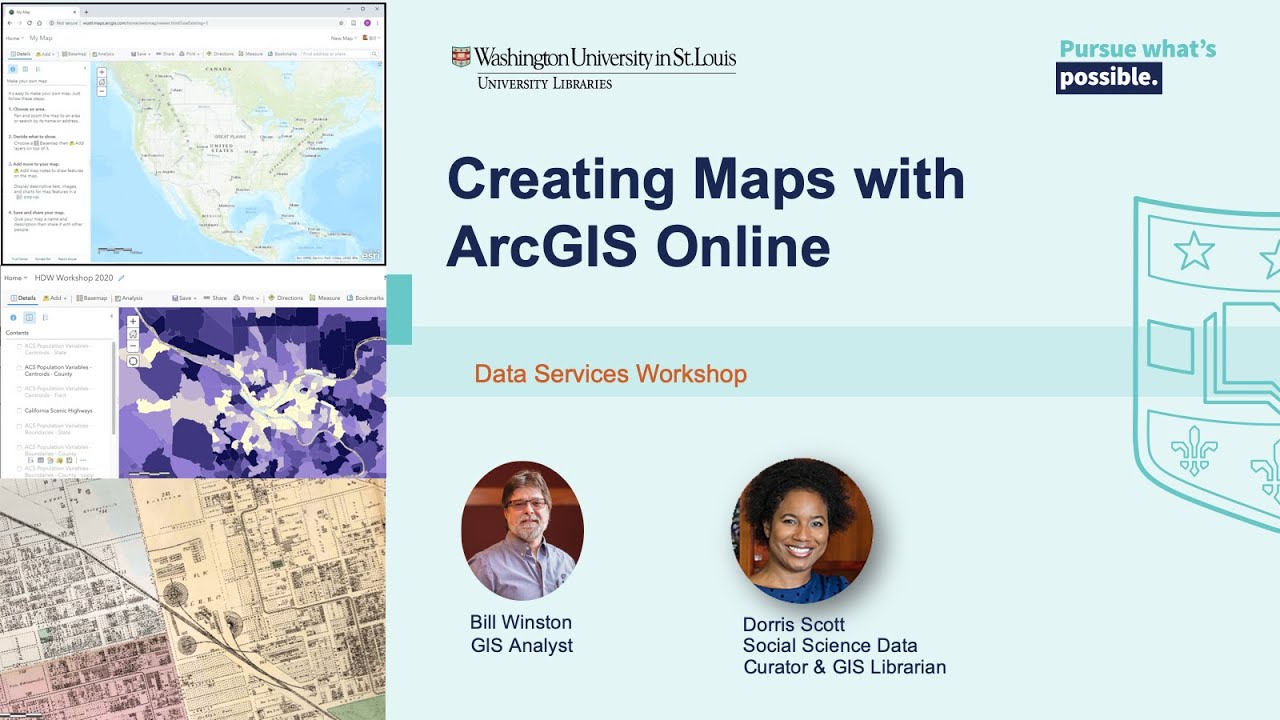
Task: Click Directions in HDW Workshop toolbar
Action: (x=285, y=298)
